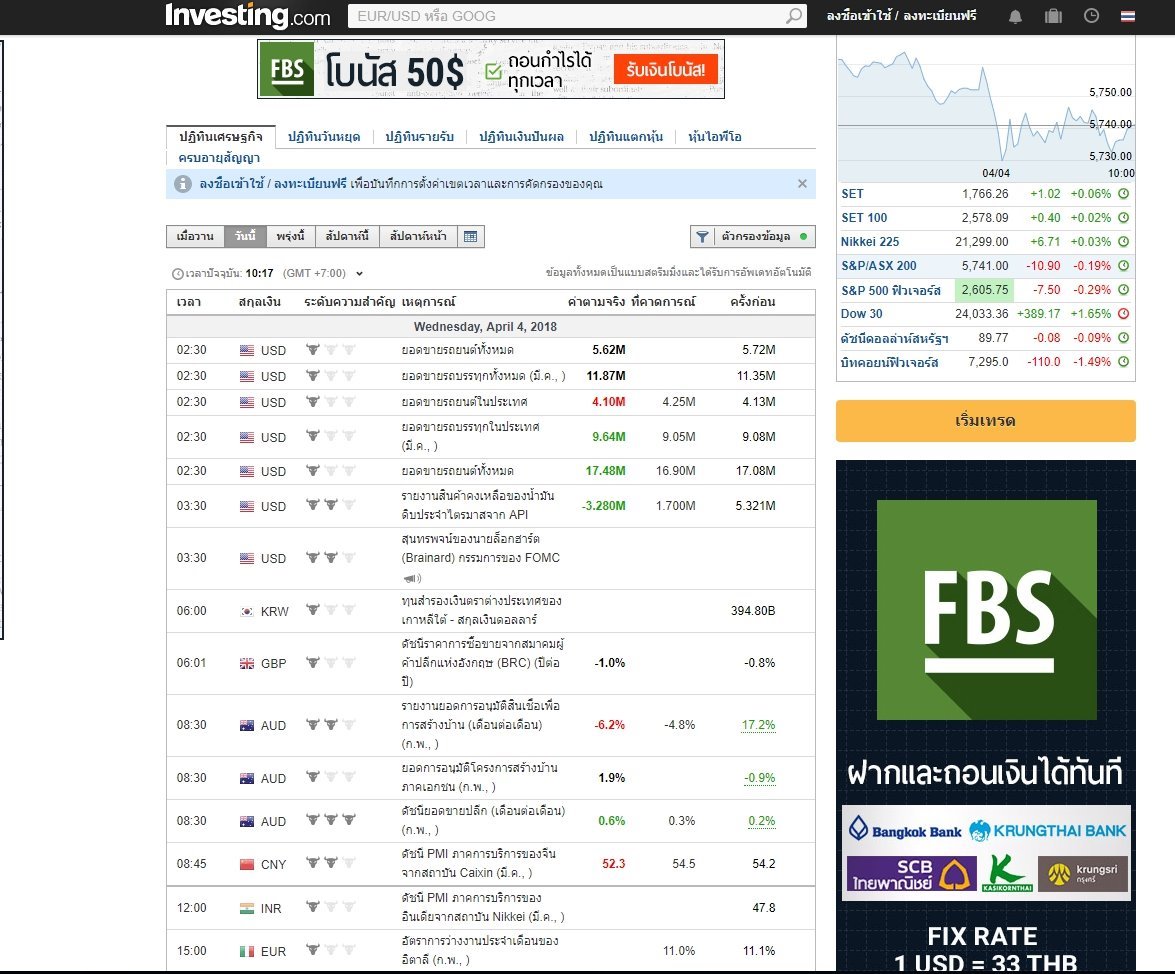Viewport: 1175px width, 974px height.
Task: Open the notifications bell
Action: click(1015, 16)
